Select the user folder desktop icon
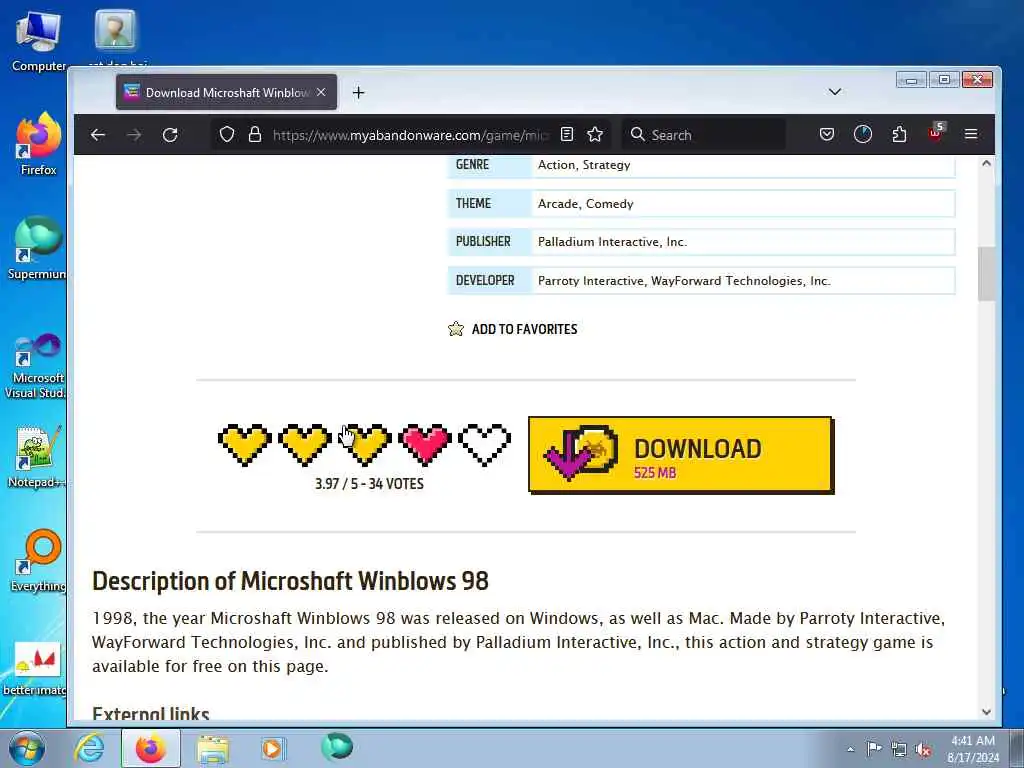This screenshot has width=1024, height=768. tap(116, 36)
